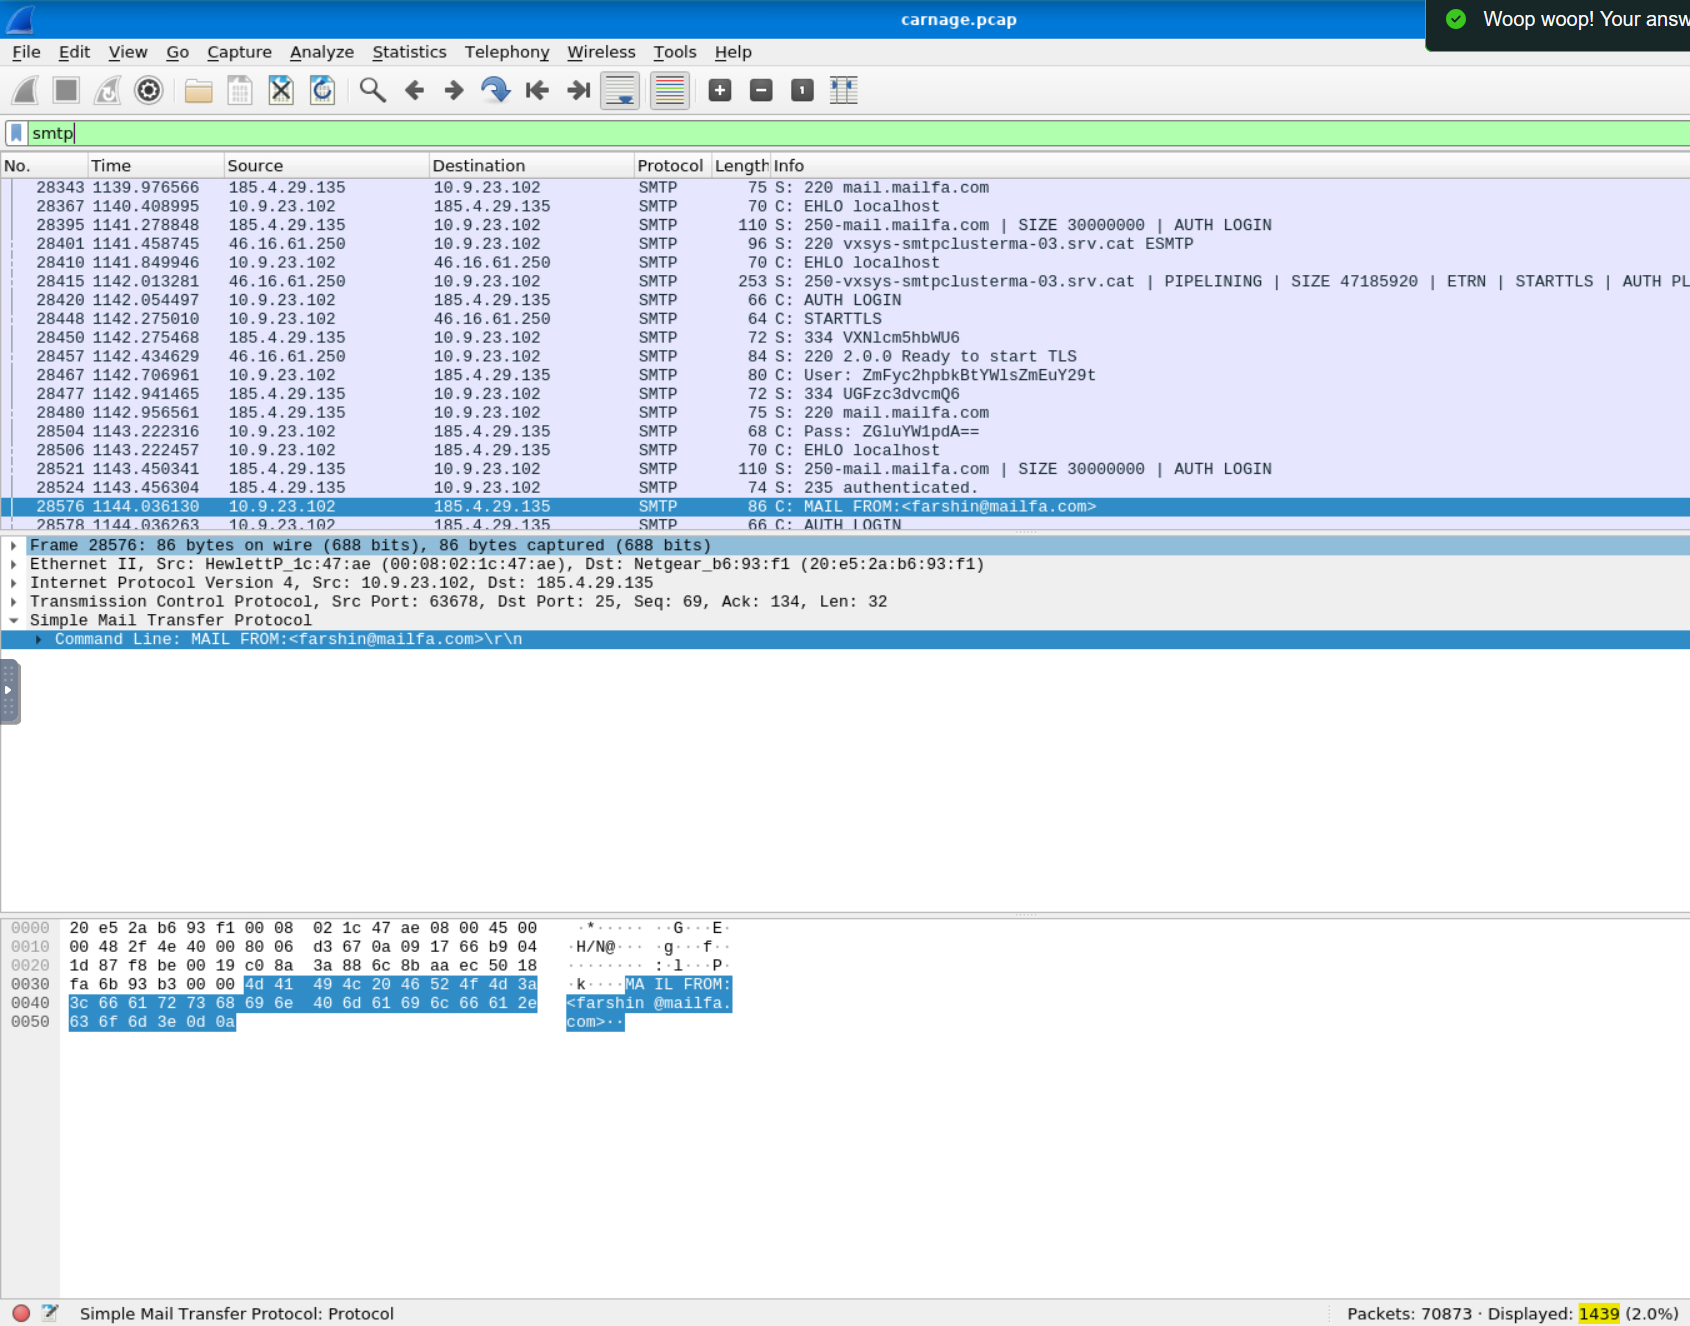Screen dimensions: 1690x1326
Task: Click the Protocol column header
Action: [x=669, y=166]
